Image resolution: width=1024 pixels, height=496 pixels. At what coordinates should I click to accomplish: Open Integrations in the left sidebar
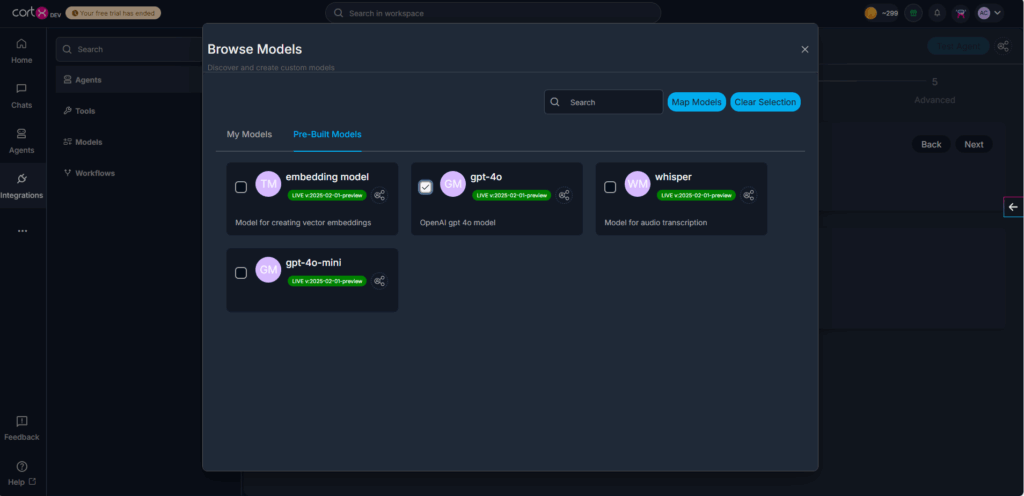pos(22,186)
